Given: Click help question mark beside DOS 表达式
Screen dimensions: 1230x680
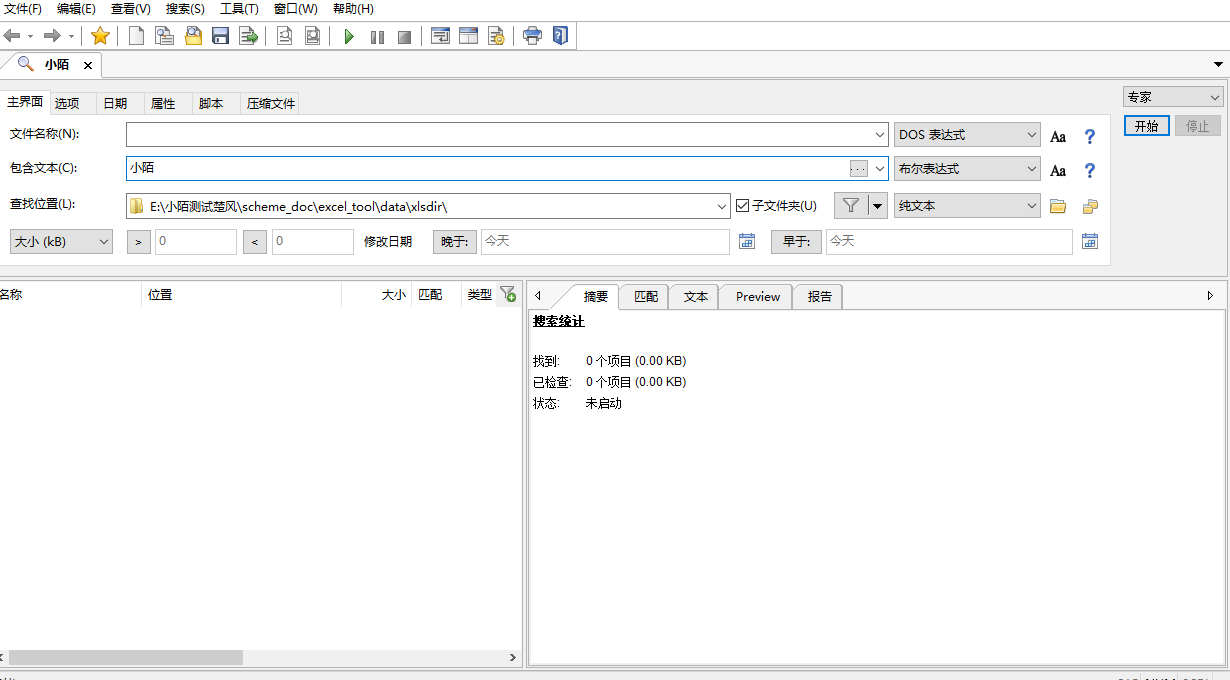Looking at the screenshot, I should click(x=1090, y=136).
